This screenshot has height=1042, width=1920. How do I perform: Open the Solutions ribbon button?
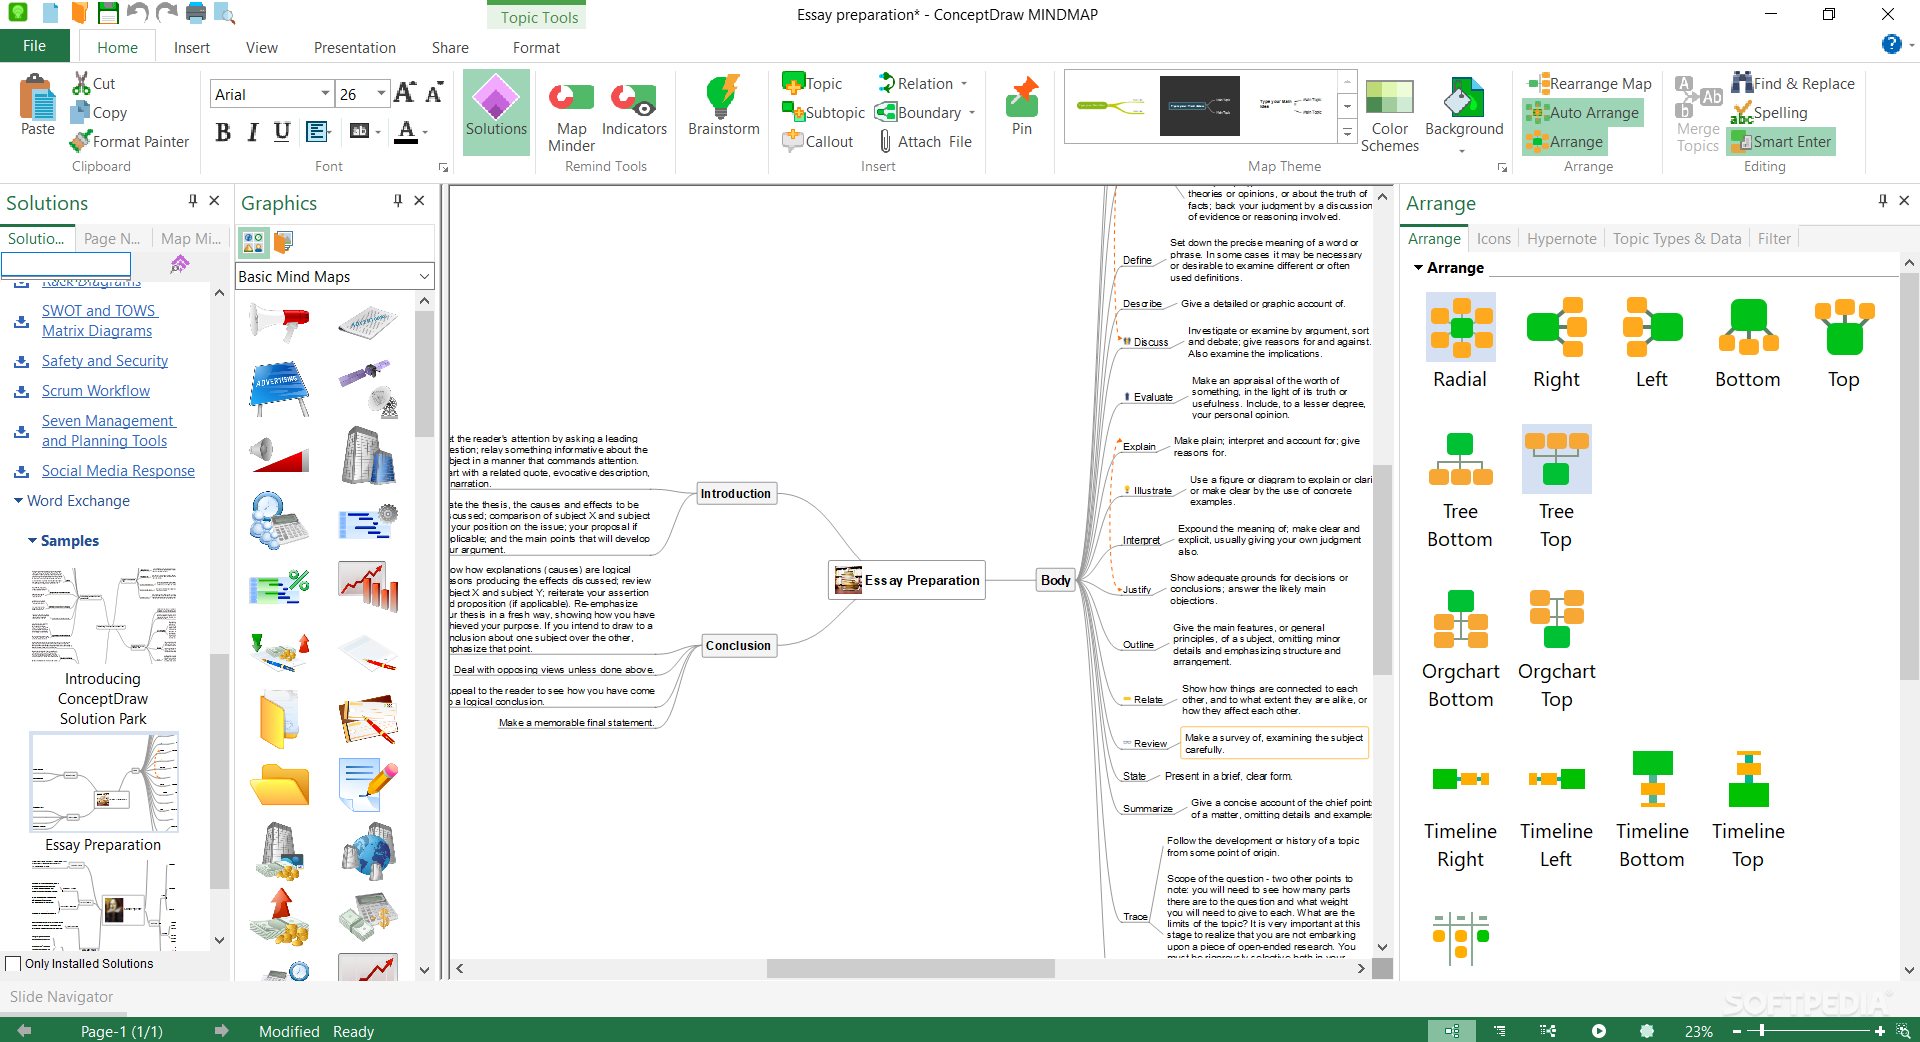pyautogui.click(x=496, y=110)
